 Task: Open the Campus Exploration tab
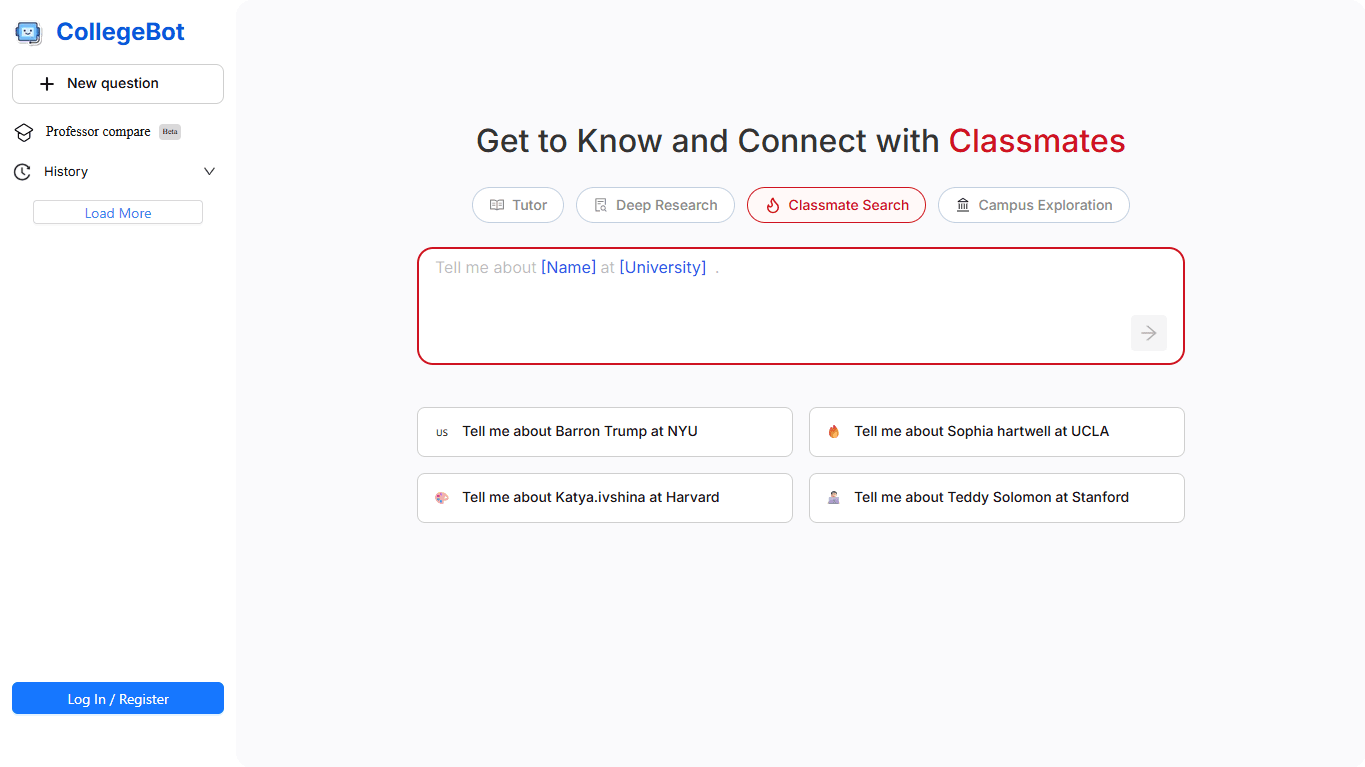(1034, 205)
